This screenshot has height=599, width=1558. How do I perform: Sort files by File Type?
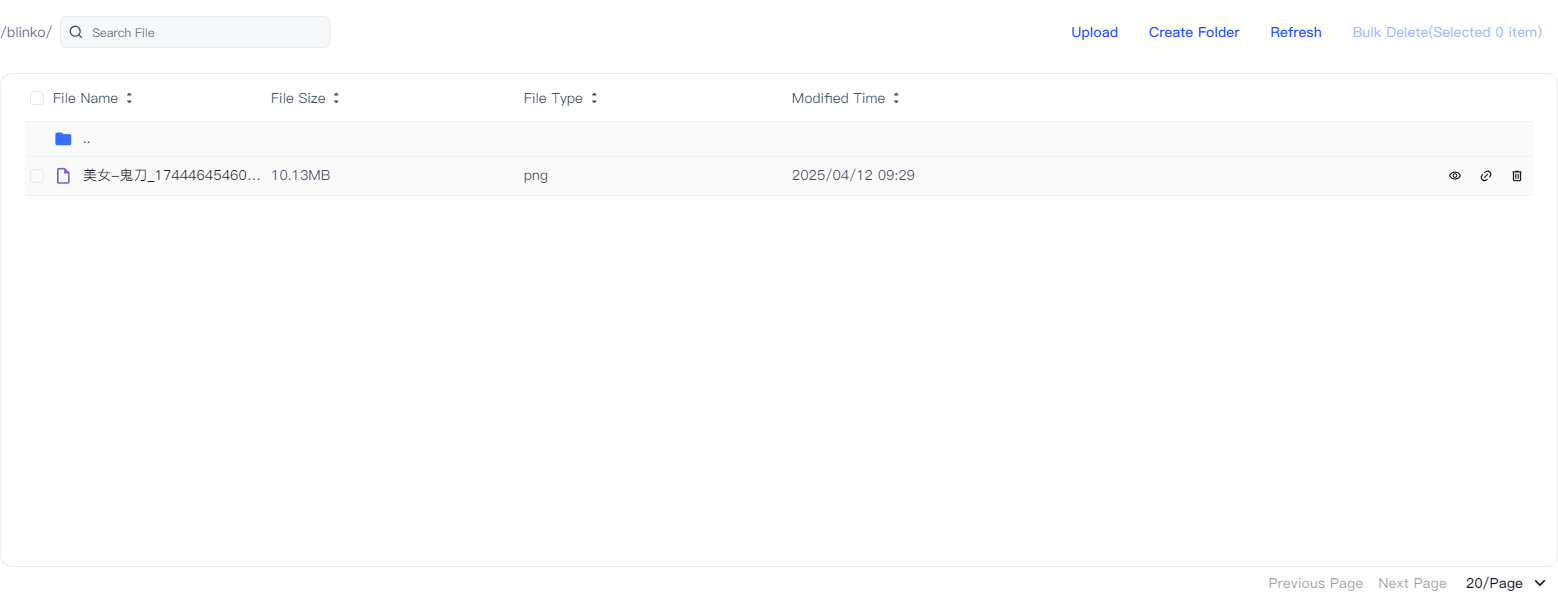[594, 98]
